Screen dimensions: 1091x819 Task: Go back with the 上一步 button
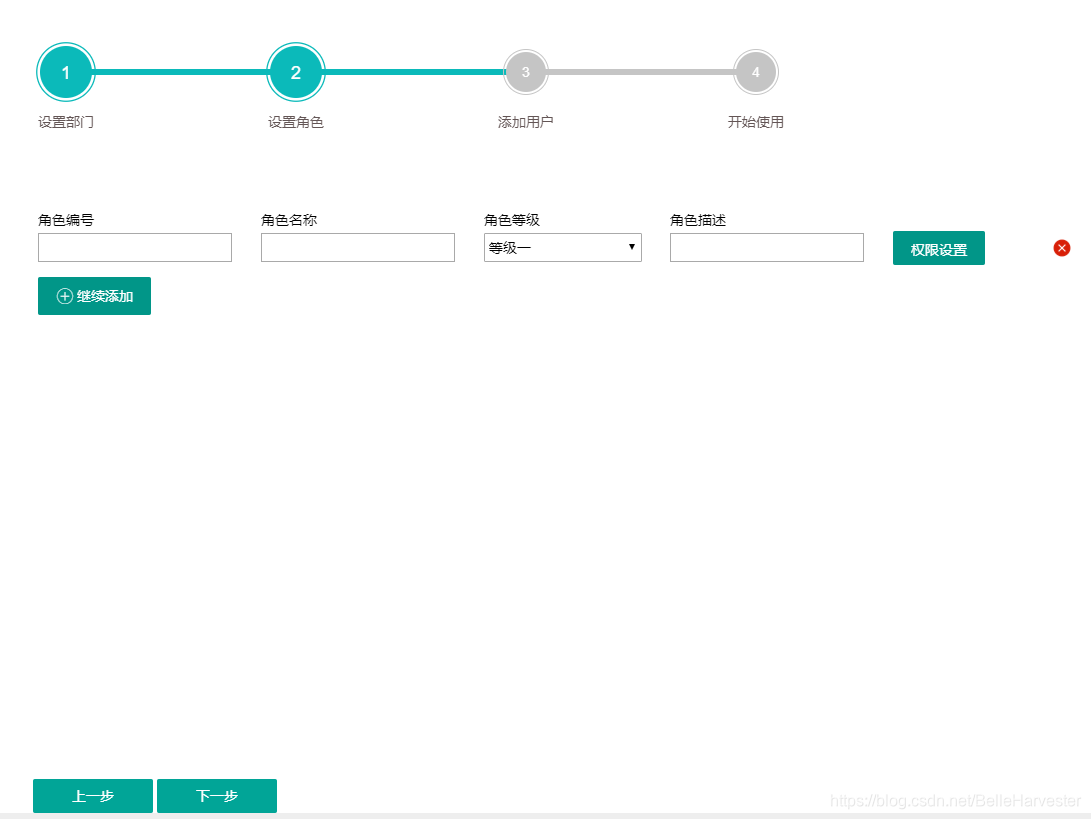point(93,795)
